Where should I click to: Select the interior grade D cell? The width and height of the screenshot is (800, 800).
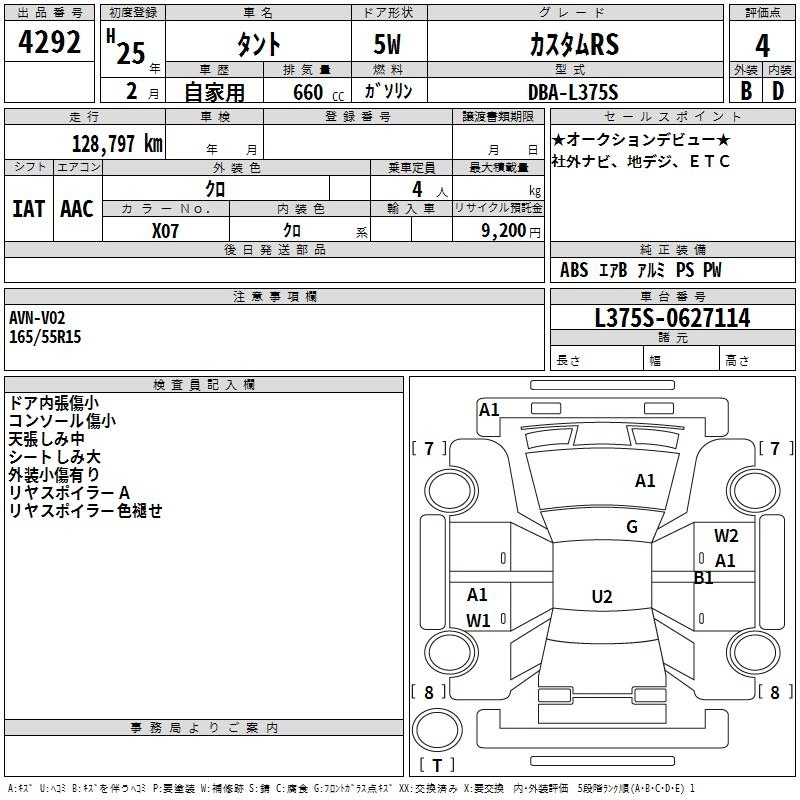pyautogui.click(x=778, y=92)
